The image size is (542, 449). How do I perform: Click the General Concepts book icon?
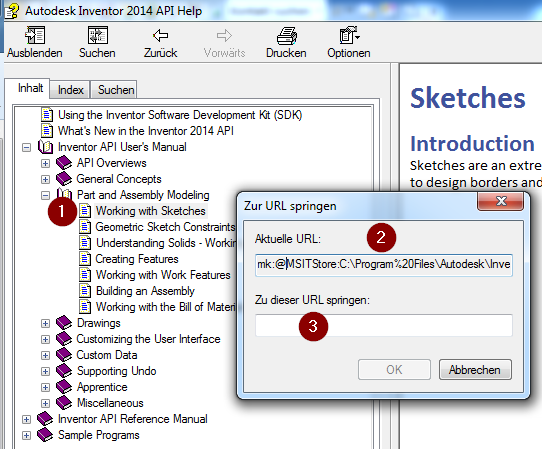tap(64, 179)
